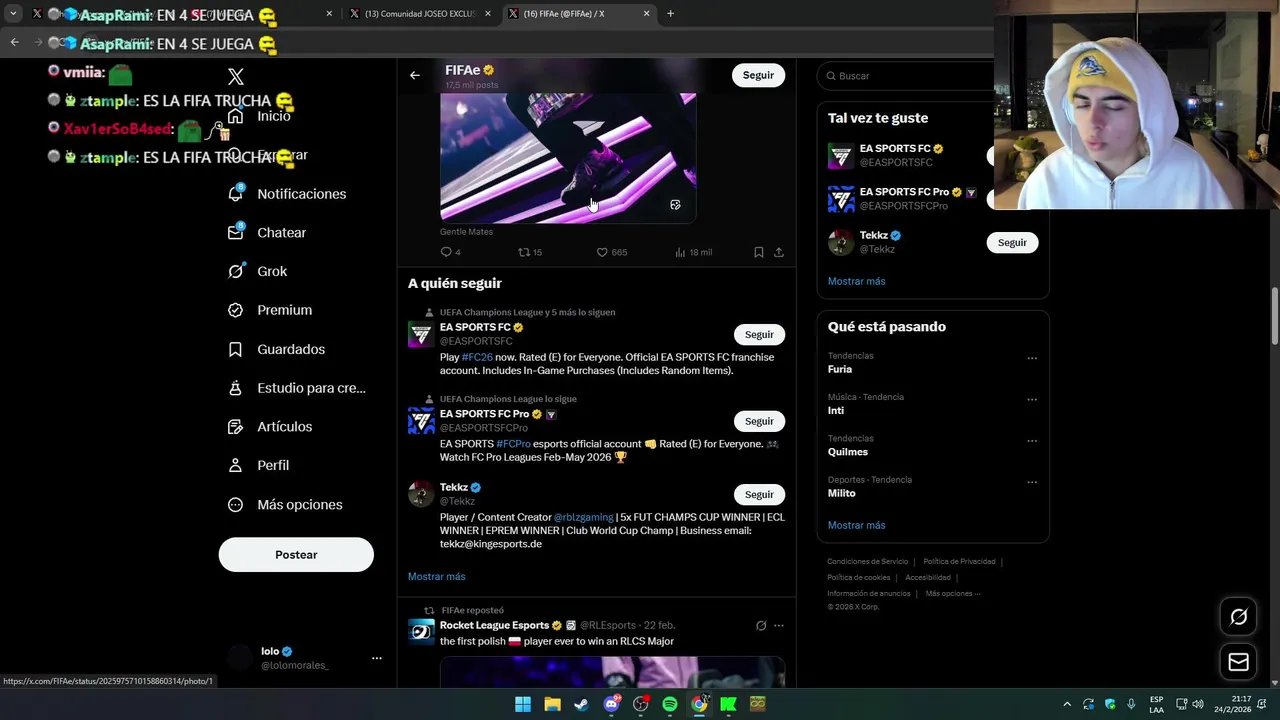Screen dimensions: 1280x720
Task: Open the @rblzgaming mention link
Action: point(583,517)
